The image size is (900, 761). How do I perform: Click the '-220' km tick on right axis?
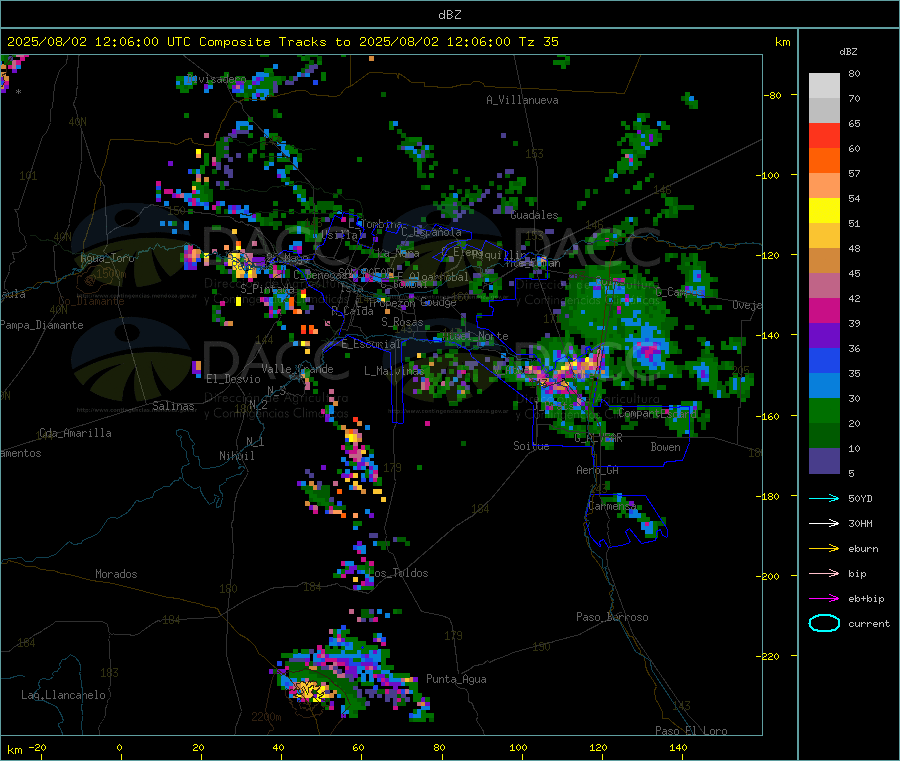tap(769, 657)
